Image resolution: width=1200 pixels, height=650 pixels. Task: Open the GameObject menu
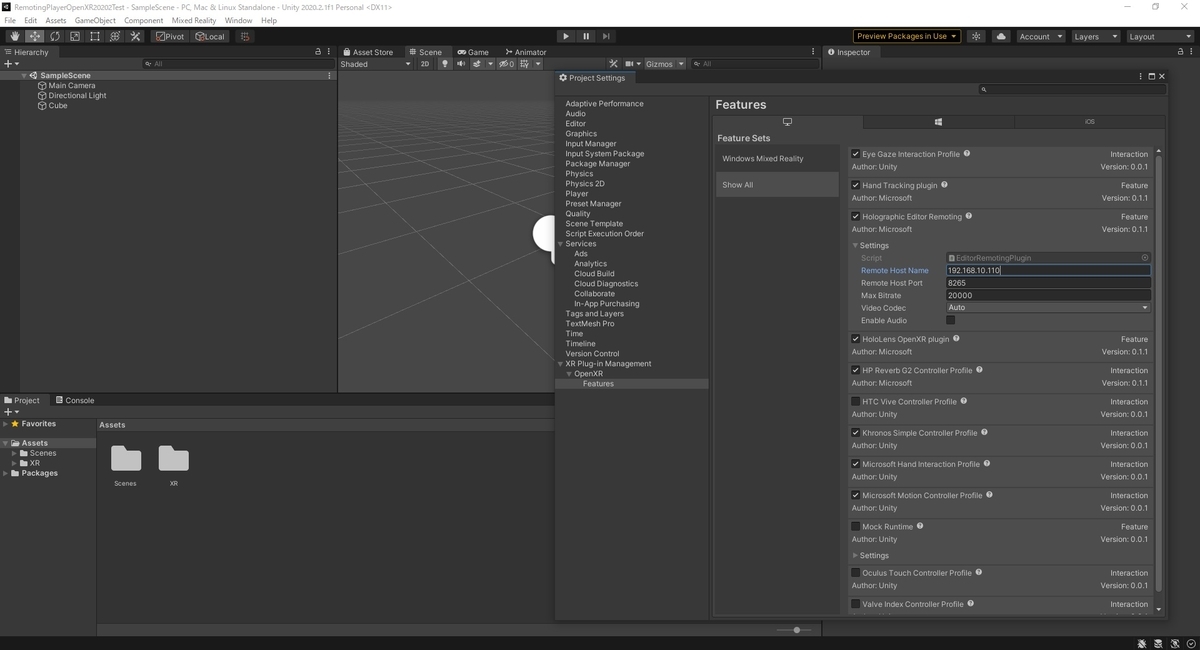pyautogui.click(x=95, y=19)
